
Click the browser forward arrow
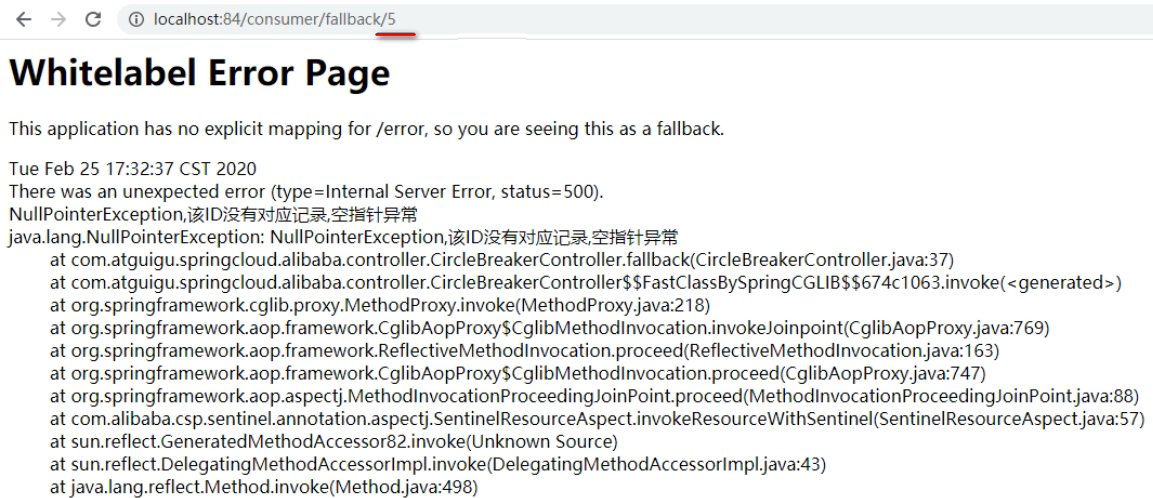point(58,20)
